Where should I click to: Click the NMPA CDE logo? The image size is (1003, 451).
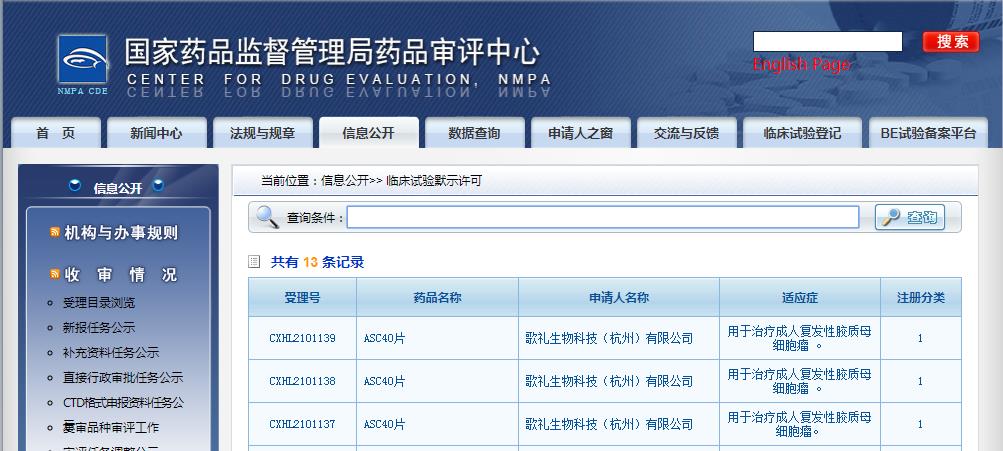pyautogui.click(x=82, y=65)
